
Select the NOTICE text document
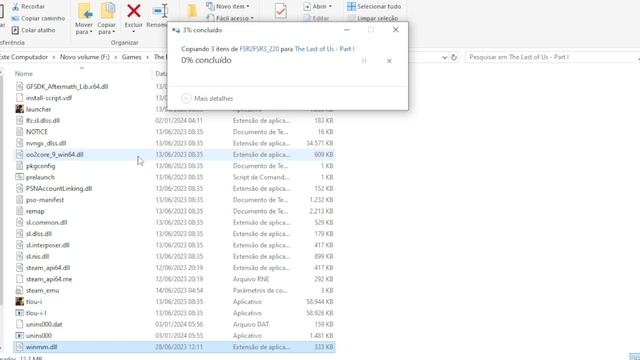click(x=37, y=132)
